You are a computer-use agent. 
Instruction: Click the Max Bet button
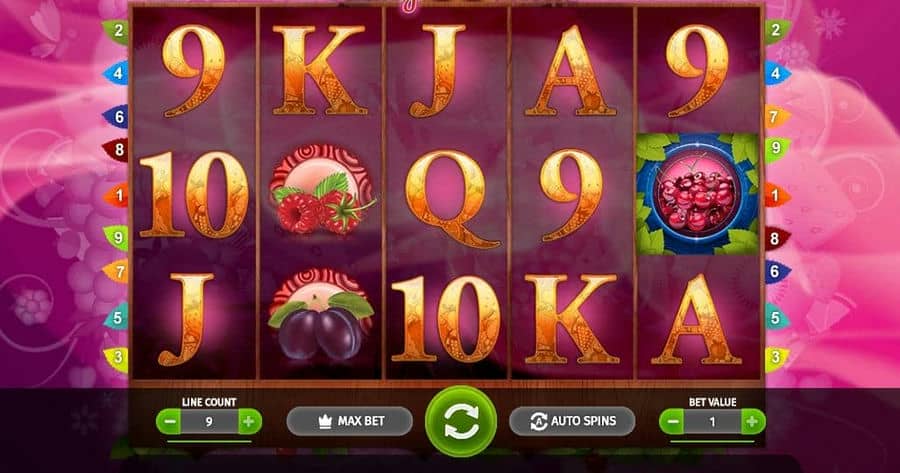350,421
